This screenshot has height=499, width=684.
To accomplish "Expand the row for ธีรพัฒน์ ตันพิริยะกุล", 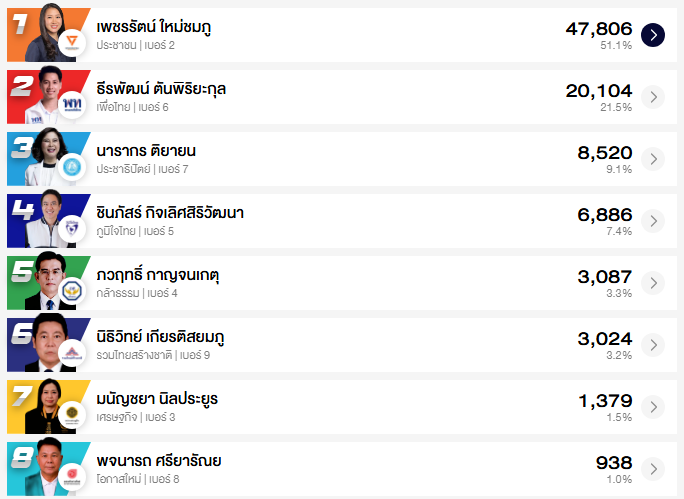I will pos(652,97).
